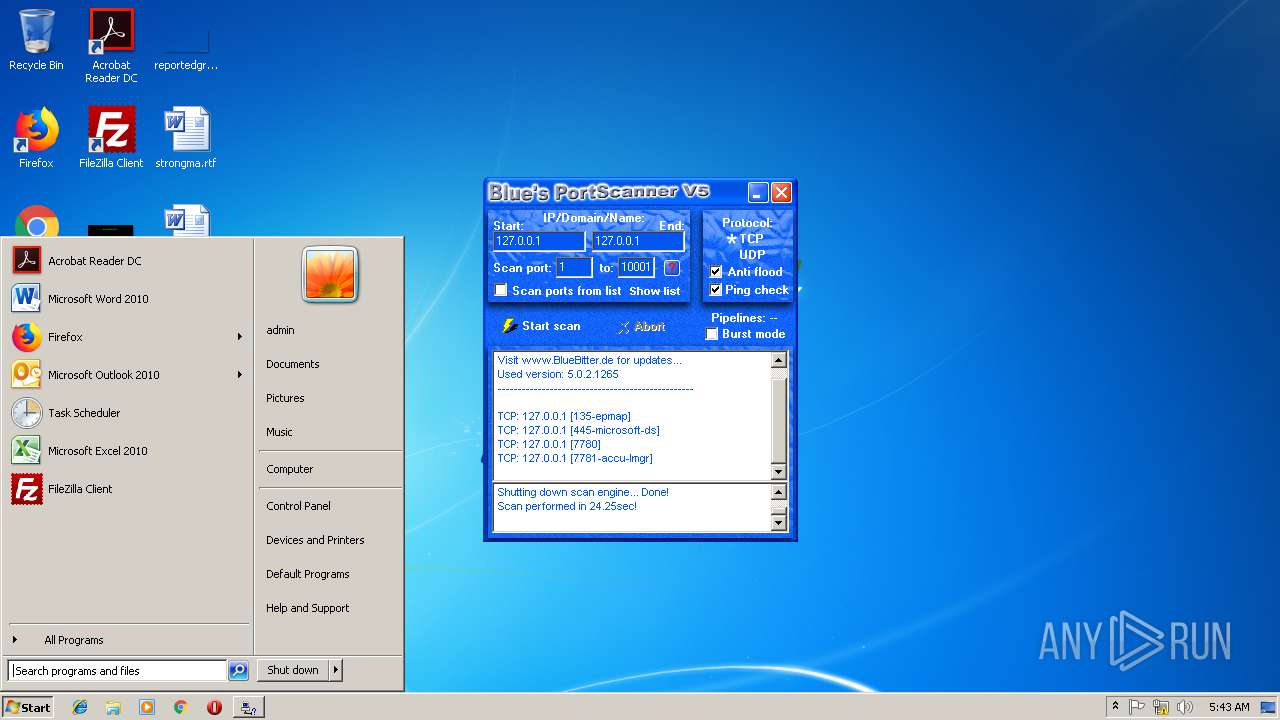
Task: Expand the Firefox submenu arrow
Action: pyautogui.click(x=240, y=337)
